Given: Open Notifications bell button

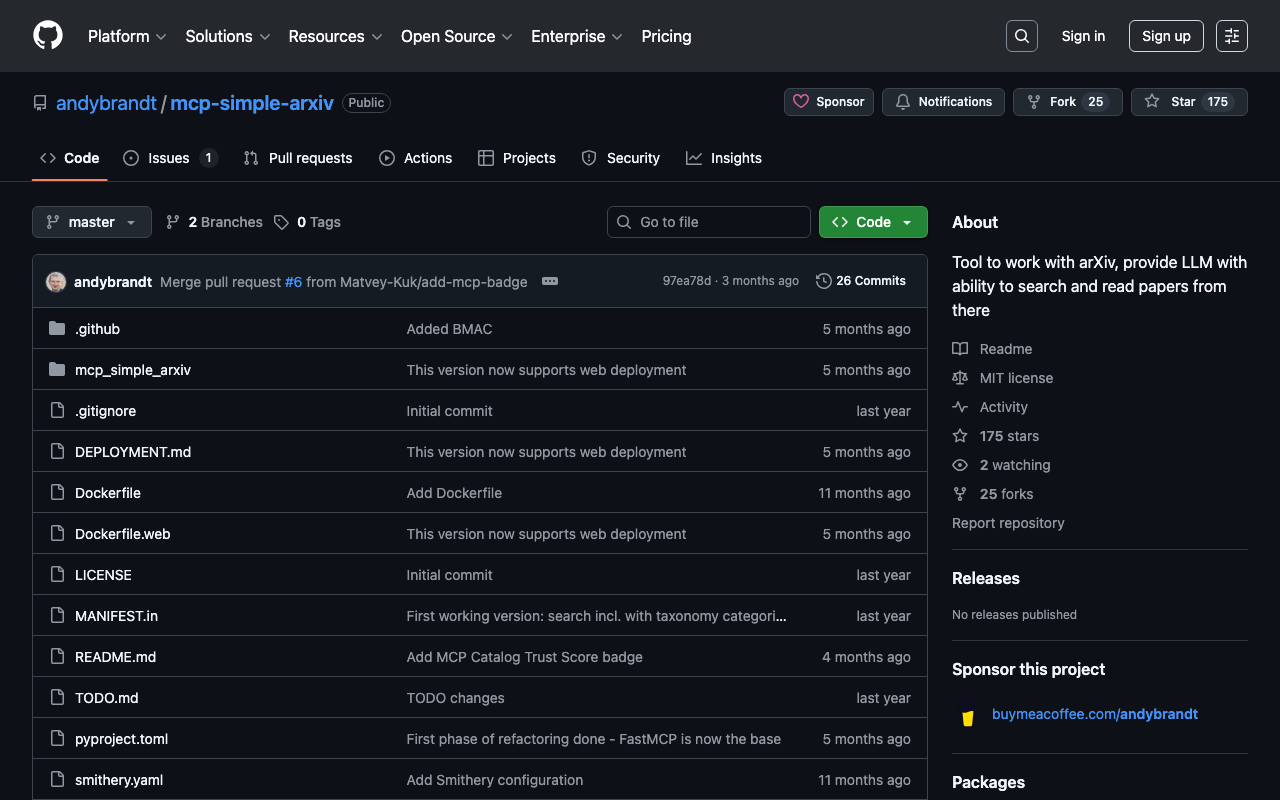Looking at the screenshot, I should point(943,102).
